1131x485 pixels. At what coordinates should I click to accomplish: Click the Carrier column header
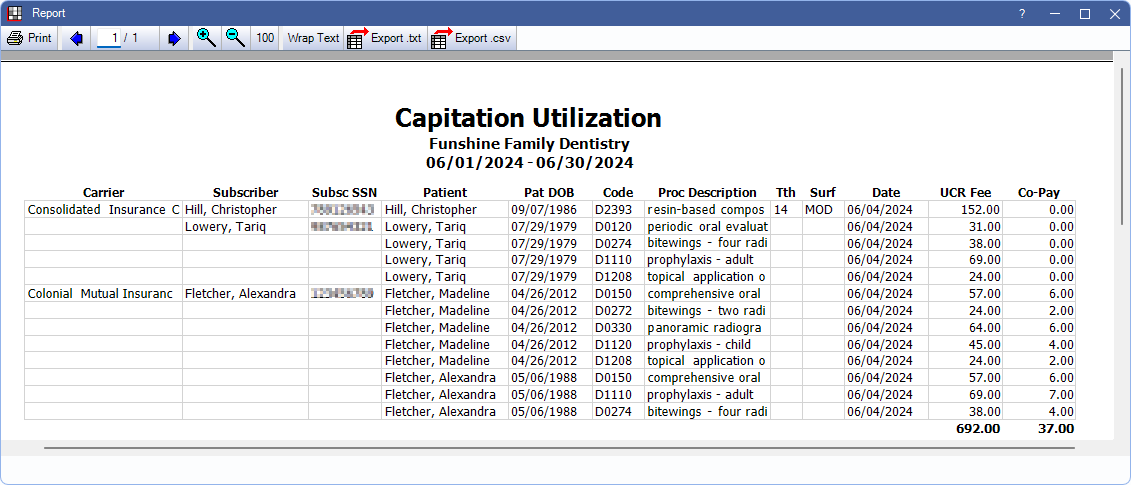click(103, 192)
